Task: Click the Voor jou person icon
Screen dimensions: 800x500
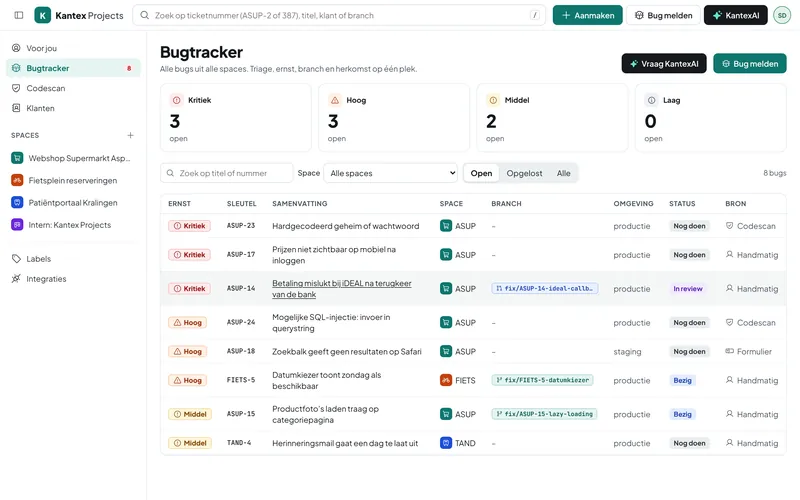Action: pyautogui.click(x=16, y=48)
